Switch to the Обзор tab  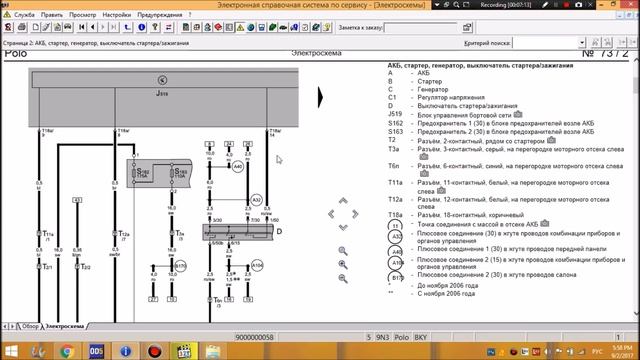tap(30, 326)
